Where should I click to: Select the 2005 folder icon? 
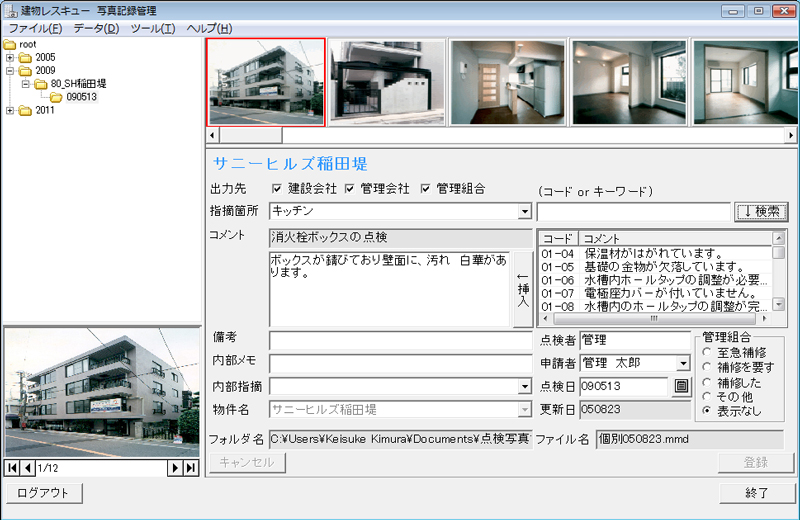pos(25,58)
